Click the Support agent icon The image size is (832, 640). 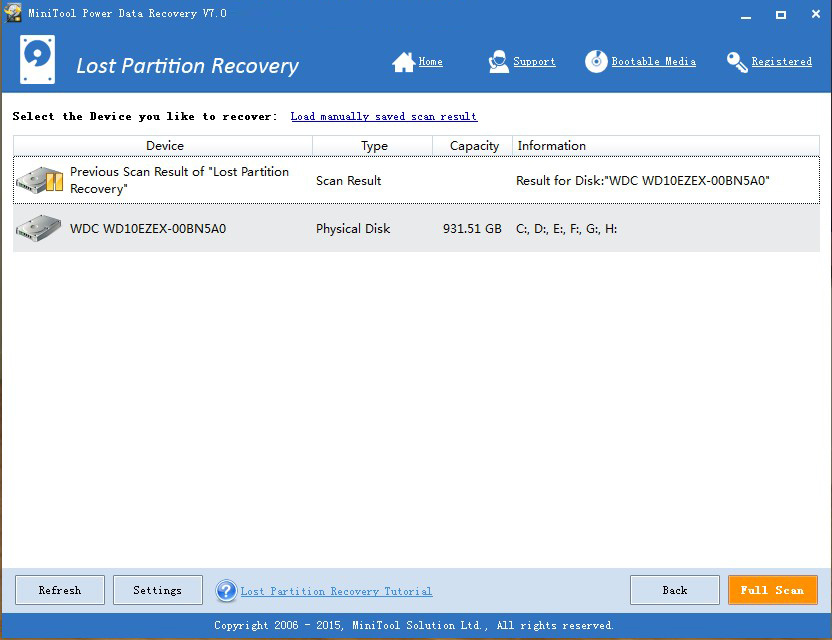pos(498,62)
